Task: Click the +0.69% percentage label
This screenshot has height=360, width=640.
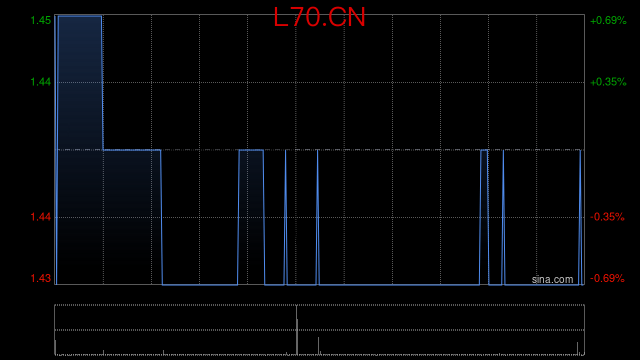Action: 608,20
